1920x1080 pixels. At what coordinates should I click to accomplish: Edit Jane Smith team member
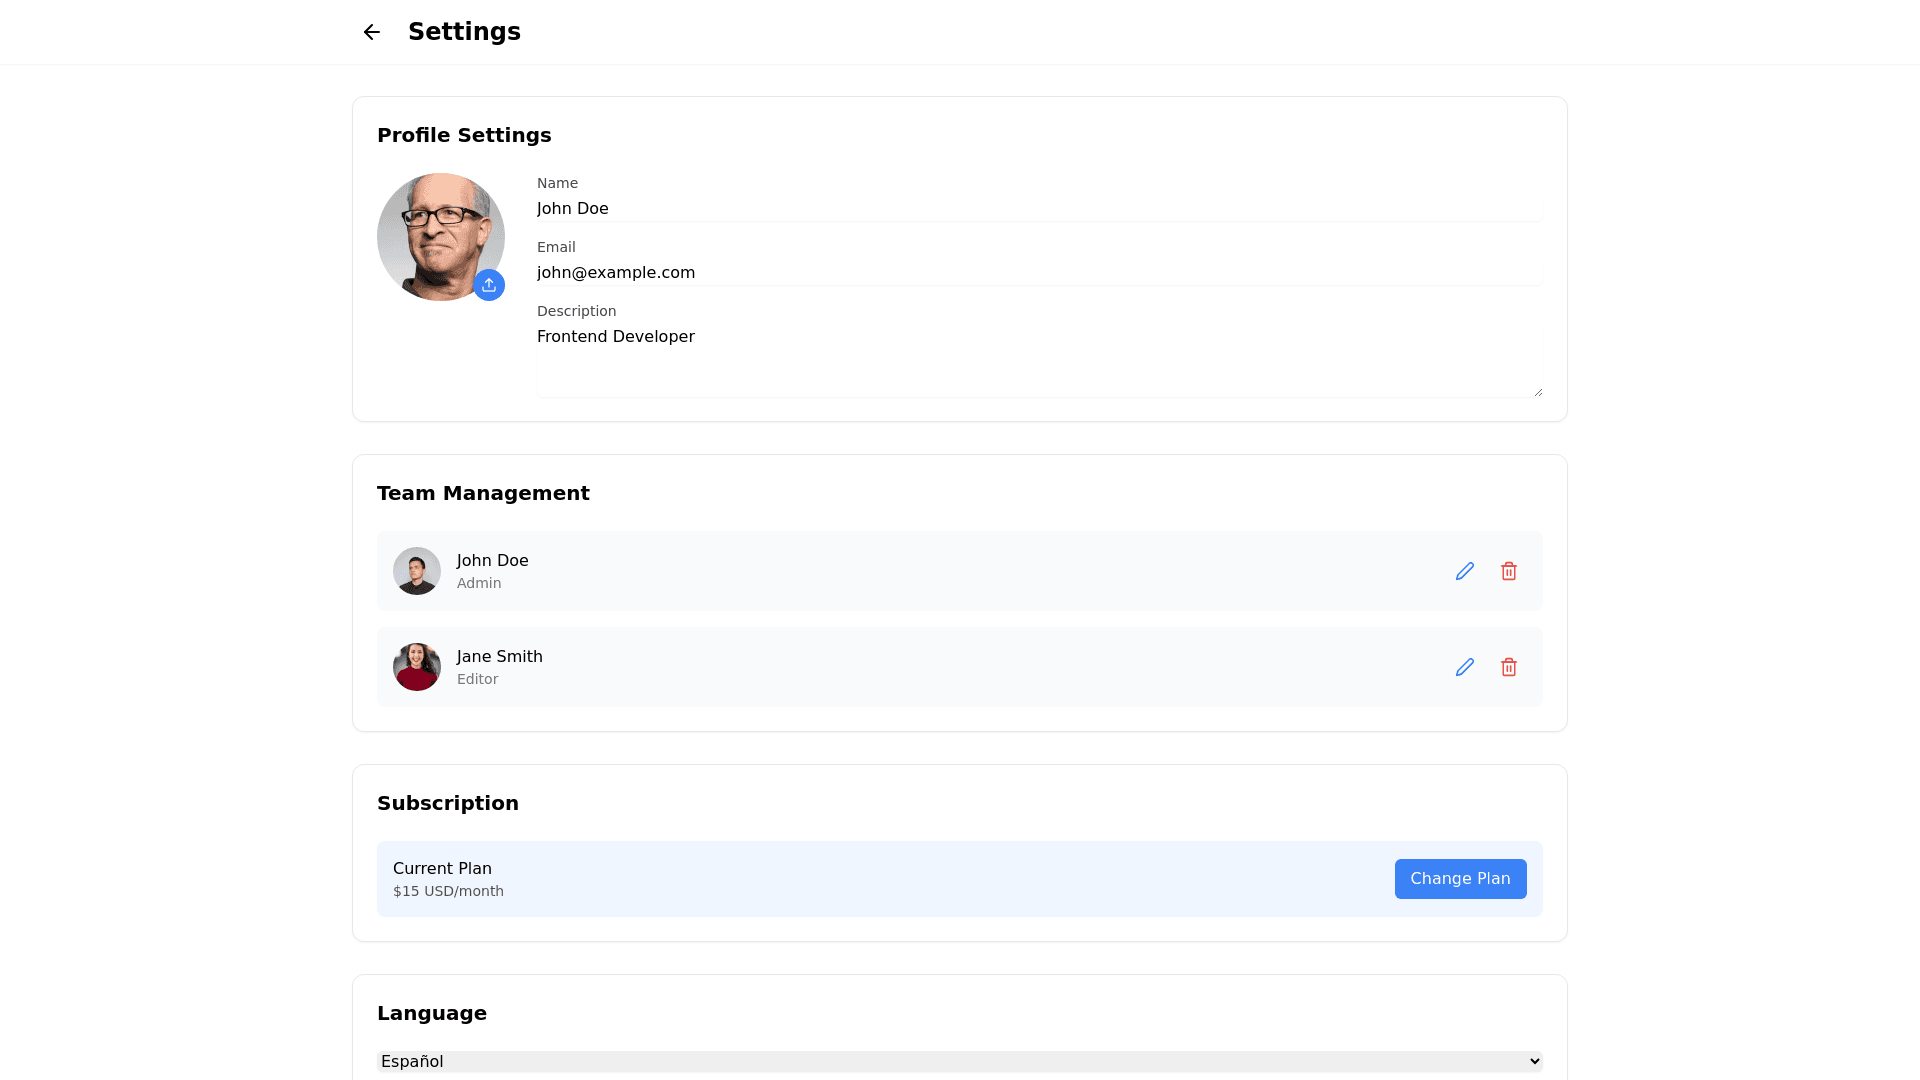[x=1464, y=667]
